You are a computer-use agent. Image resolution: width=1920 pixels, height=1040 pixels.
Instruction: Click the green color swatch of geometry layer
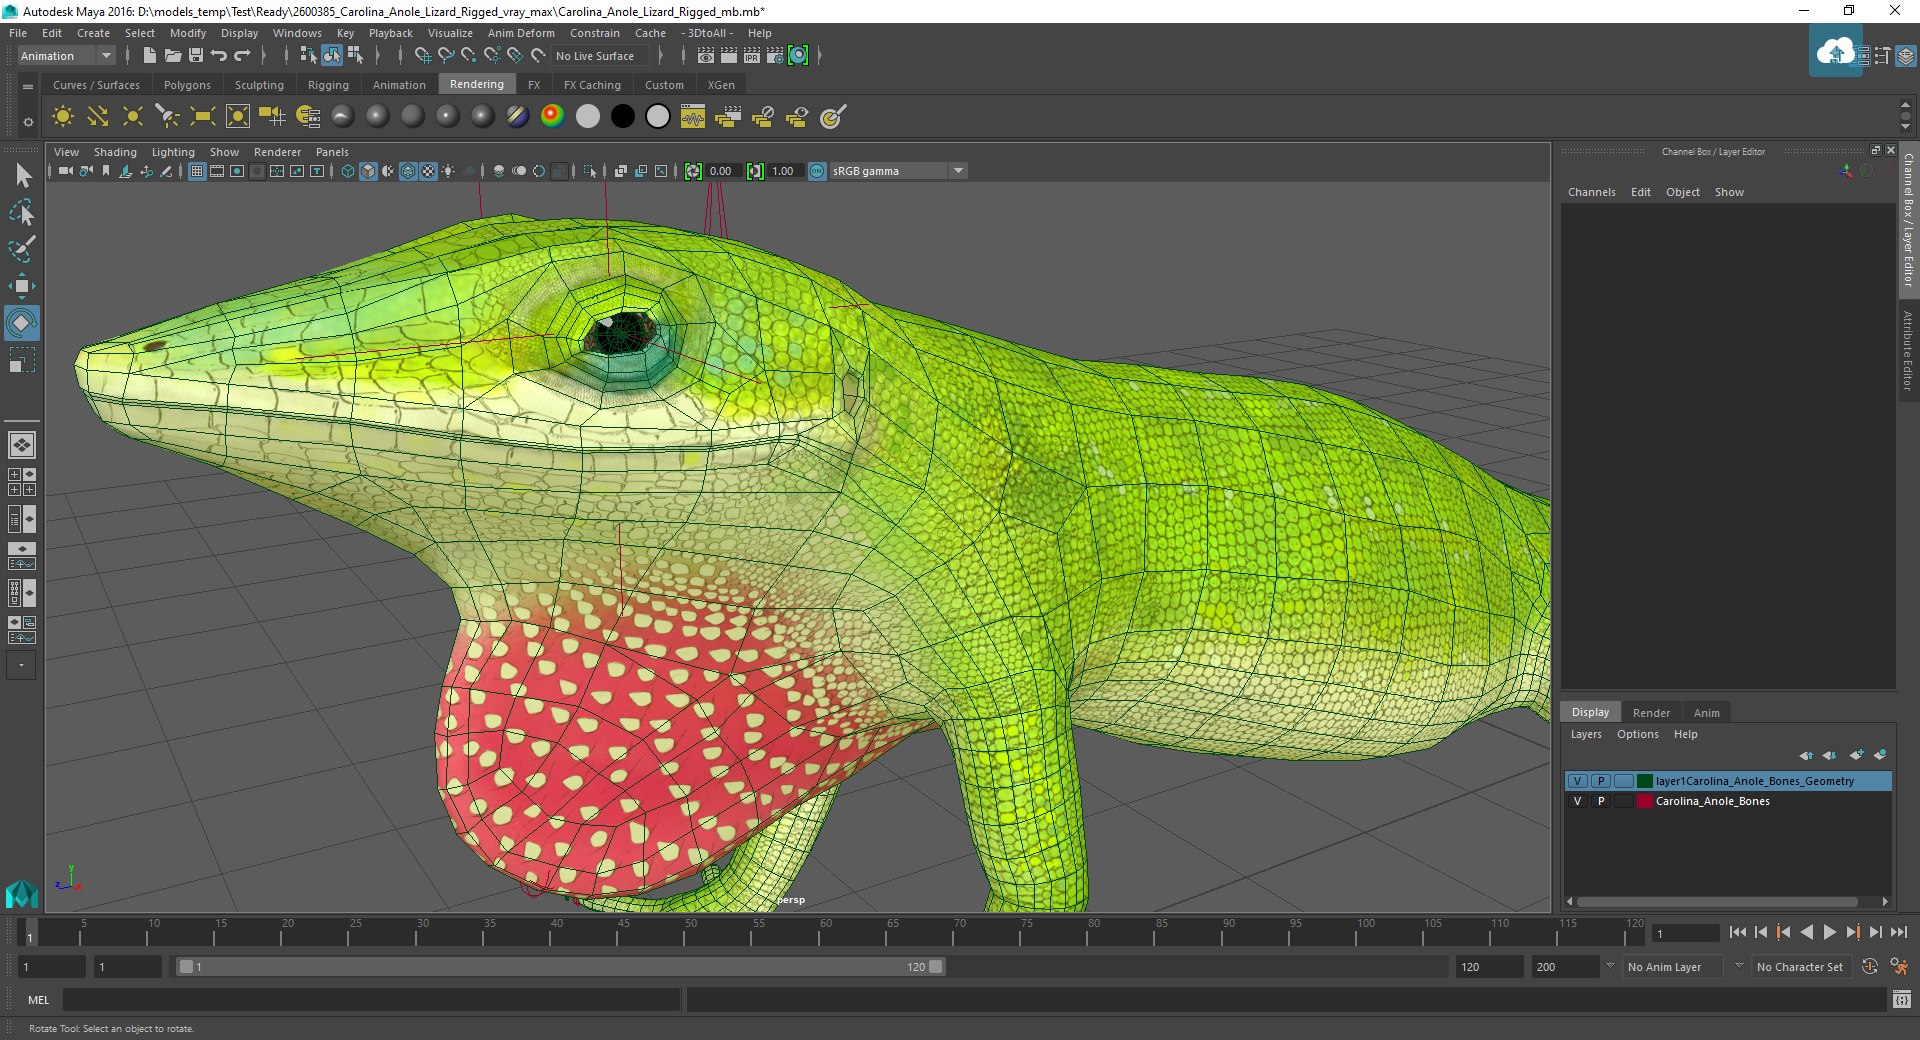[x=1644, y=781]
